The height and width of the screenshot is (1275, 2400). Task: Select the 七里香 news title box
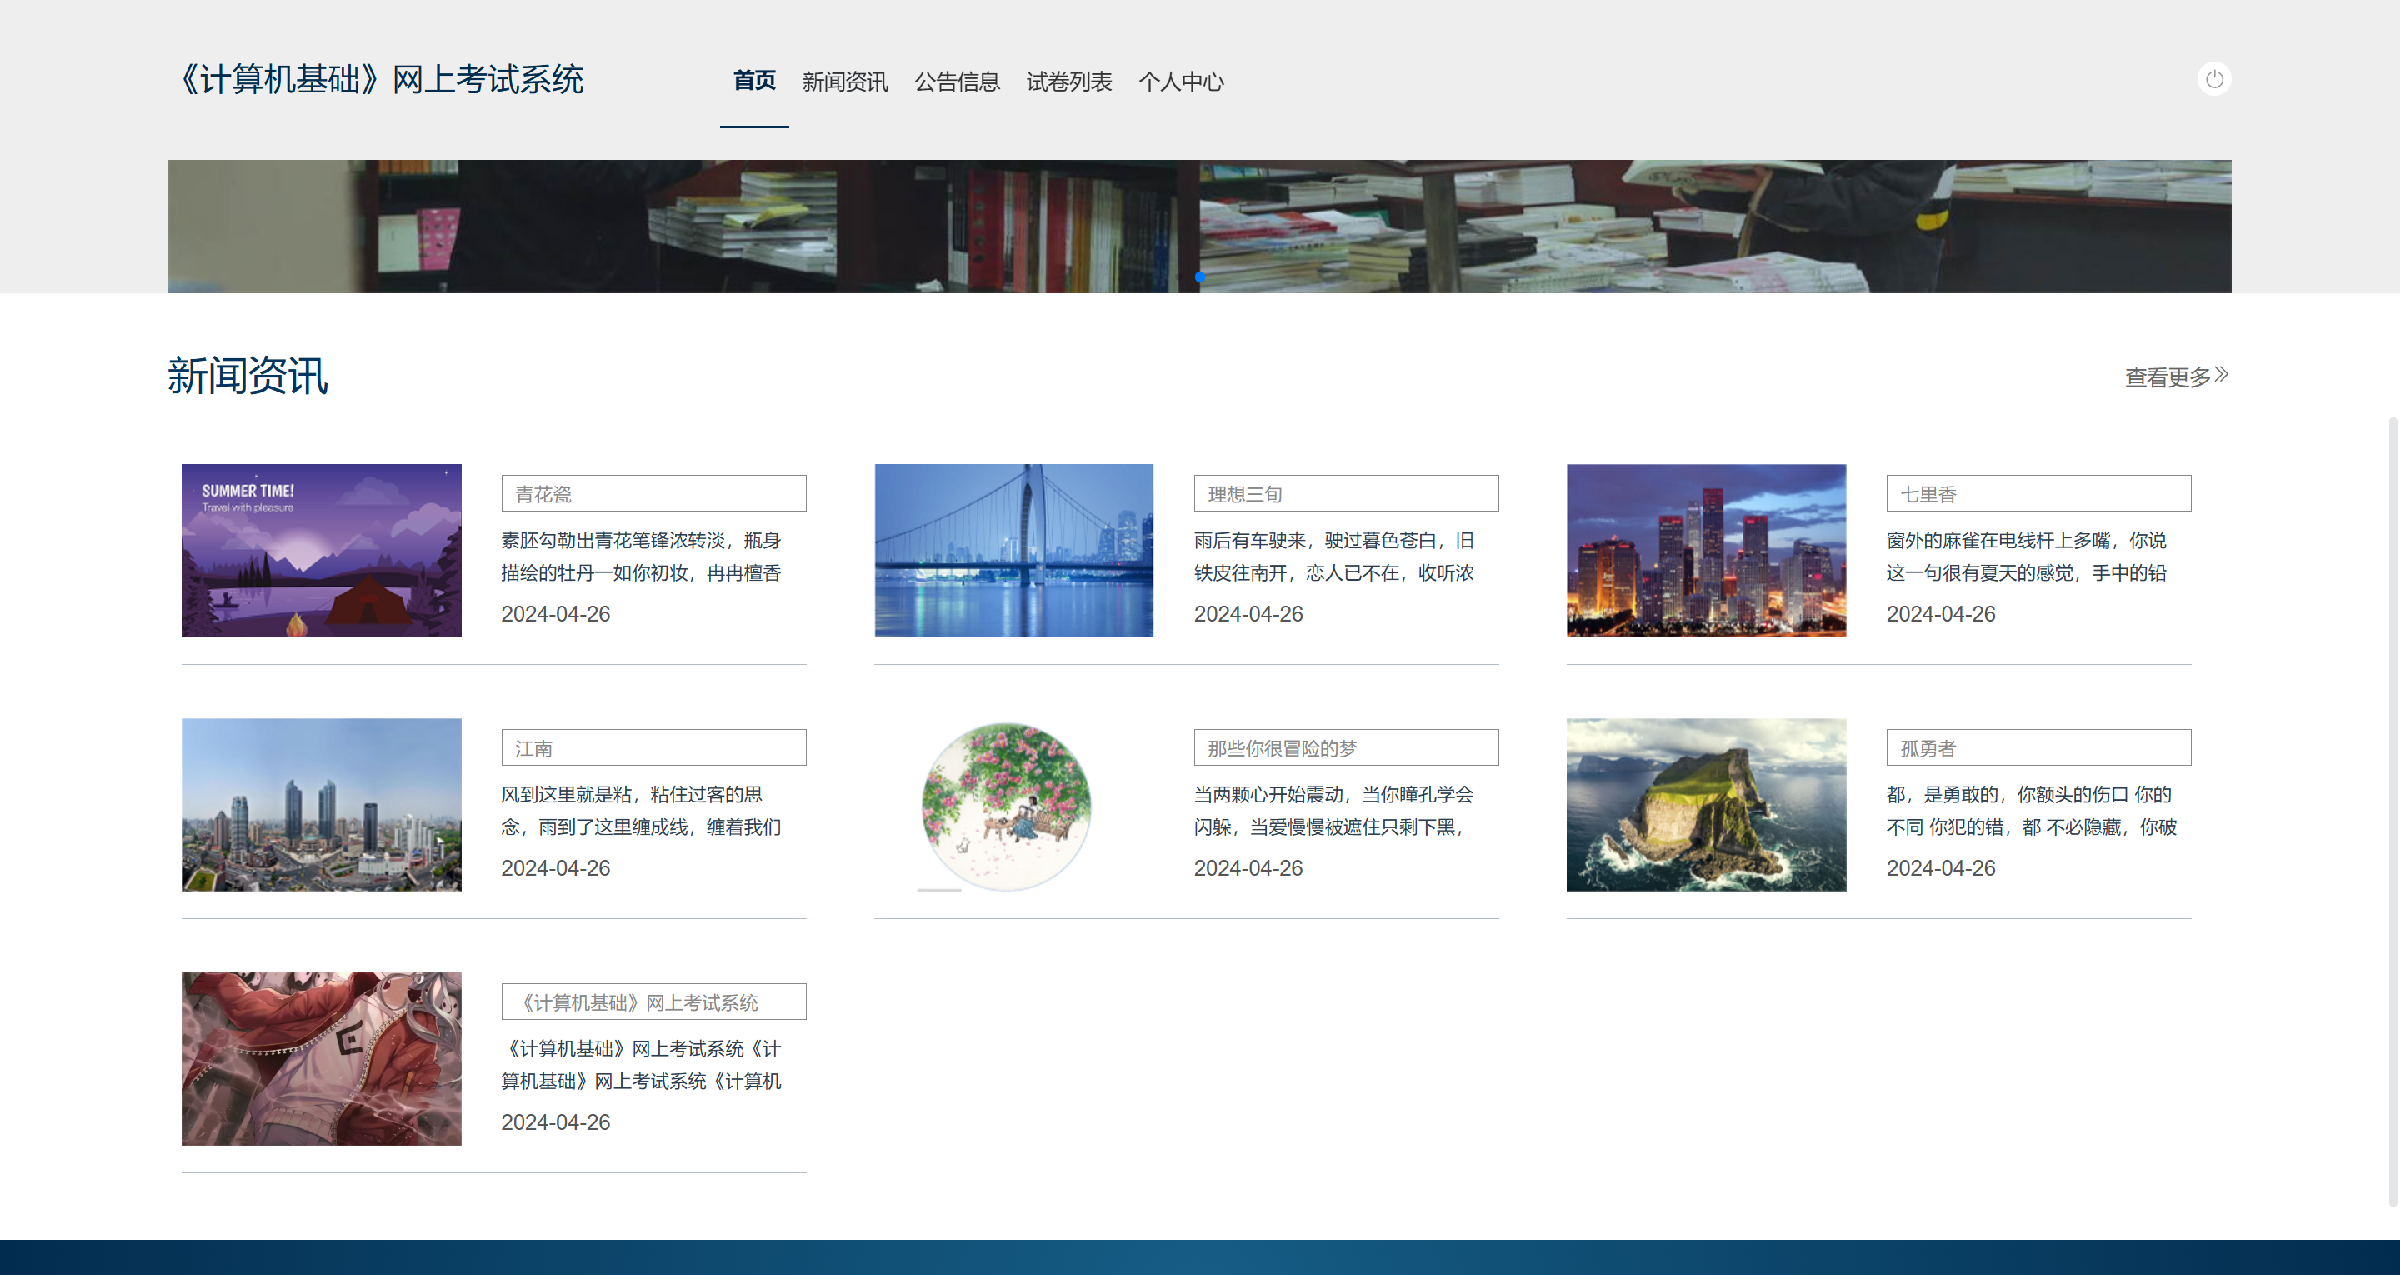click(2038, 494)
